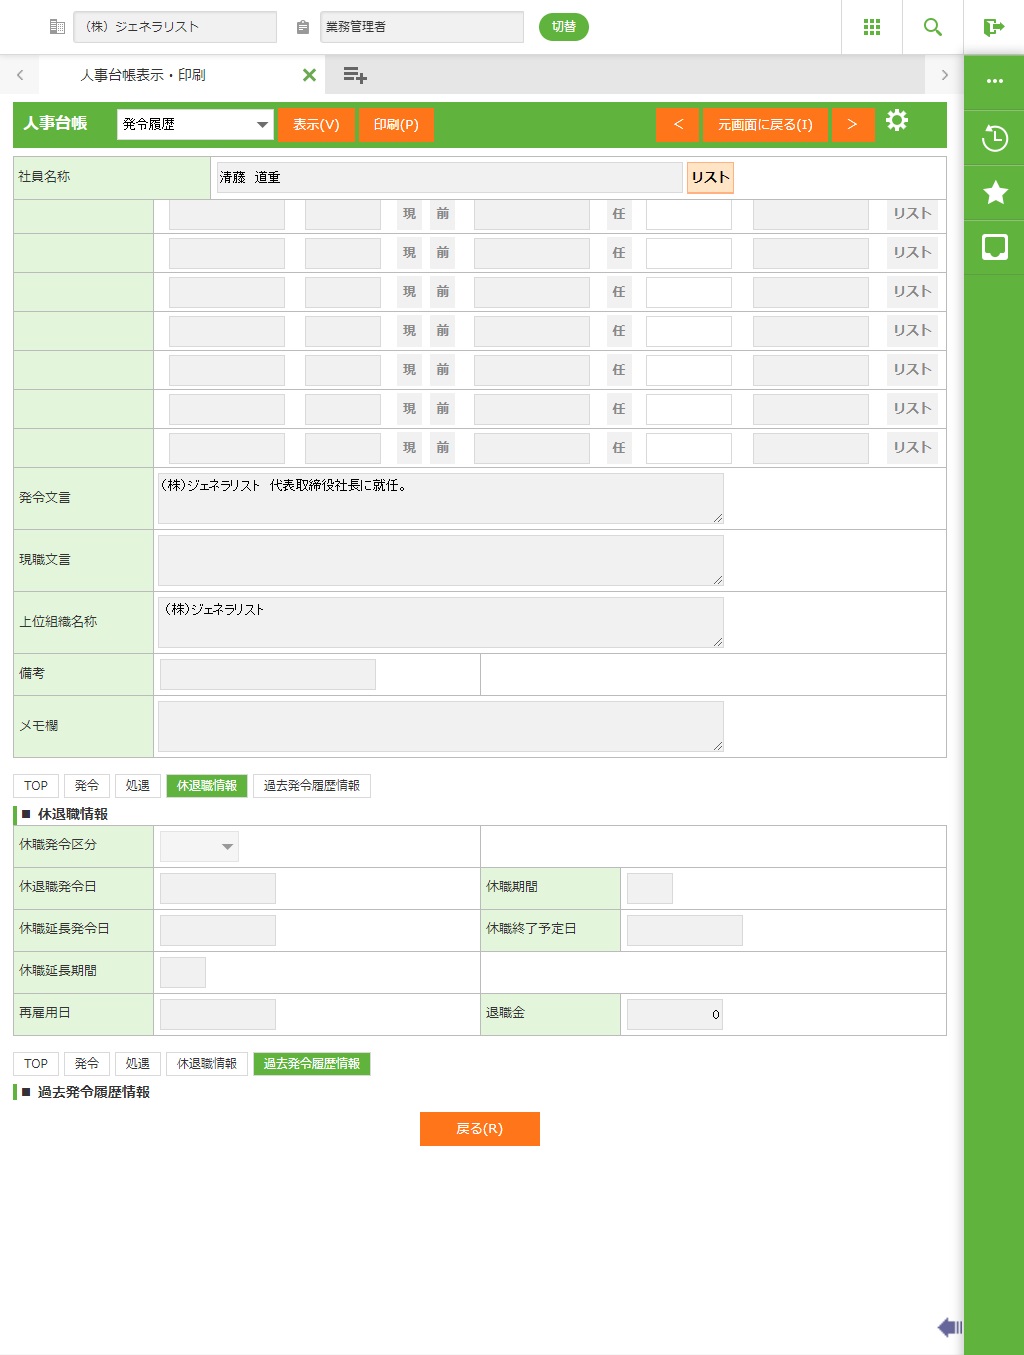
Task: Close the 人事台帳表示・印刷 tab
Action: pos(309,75)
